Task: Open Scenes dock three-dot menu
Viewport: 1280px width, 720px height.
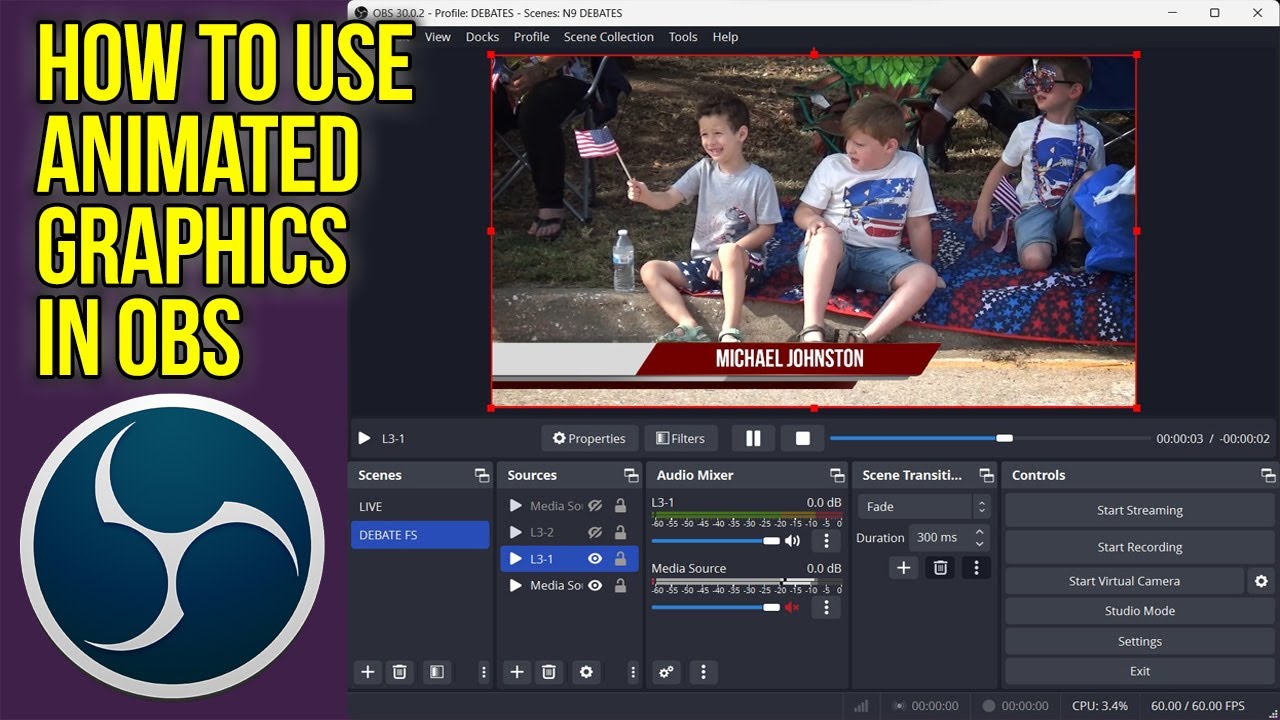Action: pos(484,672)
